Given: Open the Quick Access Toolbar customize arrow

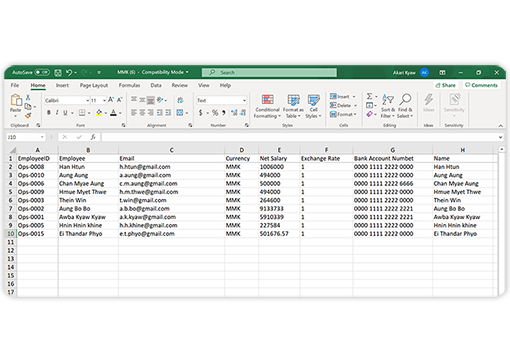Looking at the screenshot, I should (x=99, y=72).
